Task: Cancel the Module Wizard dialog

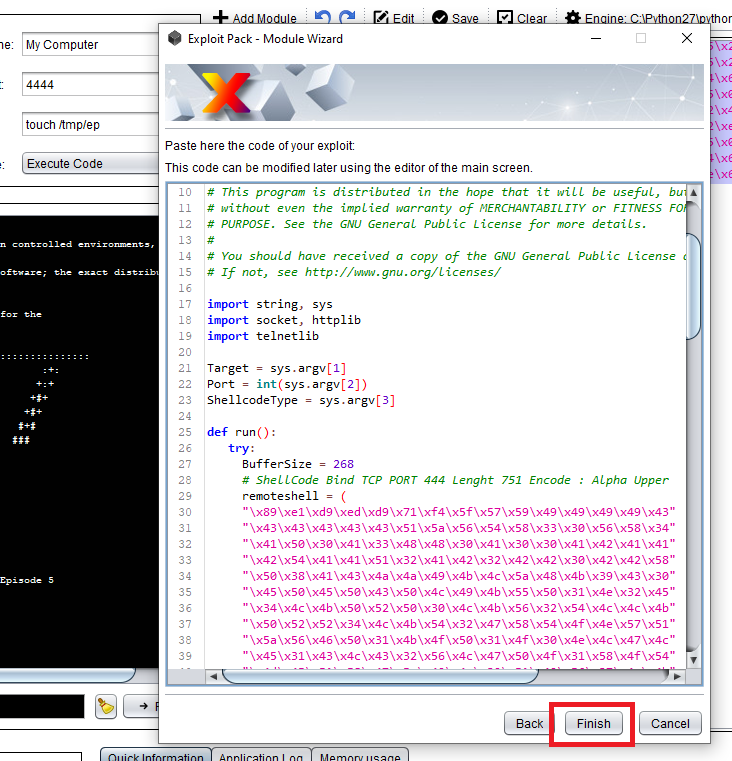Action: [x=670, y=723]
